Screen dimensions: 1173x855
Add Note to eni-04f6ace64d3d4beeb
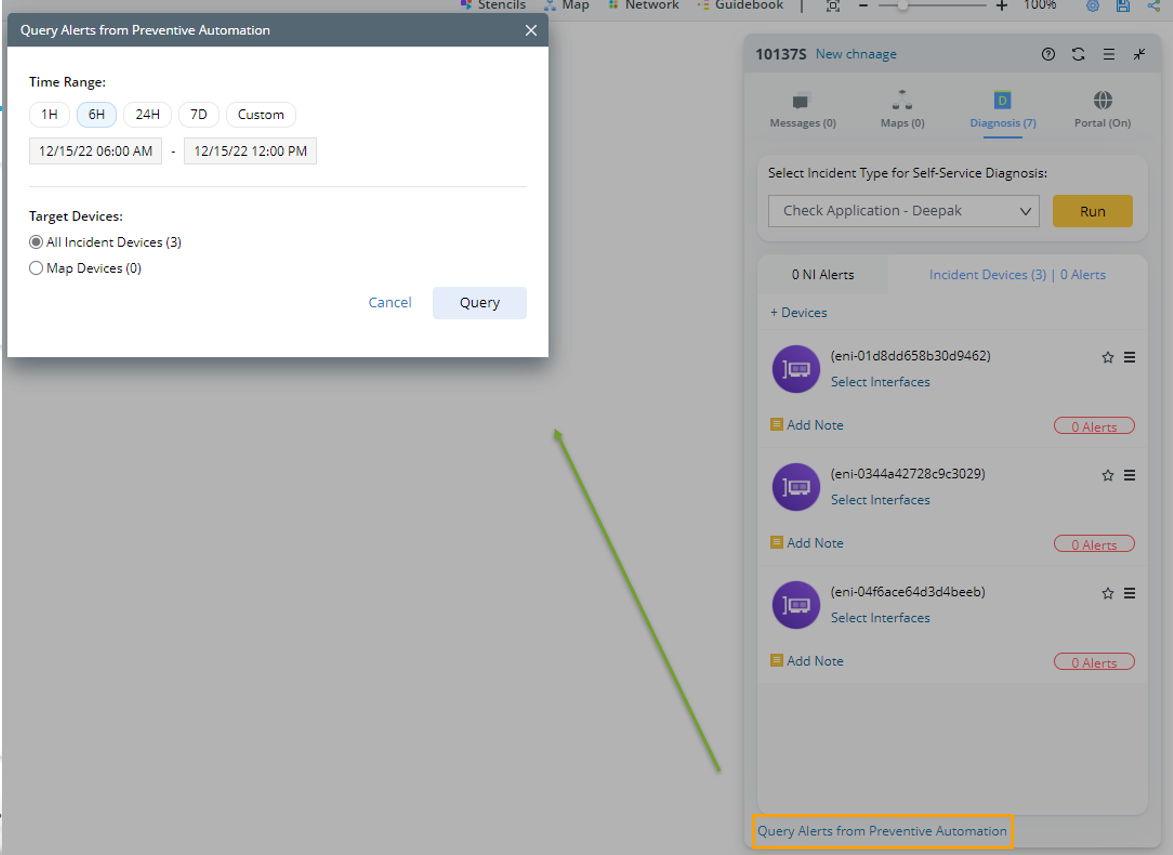point(807,661)
